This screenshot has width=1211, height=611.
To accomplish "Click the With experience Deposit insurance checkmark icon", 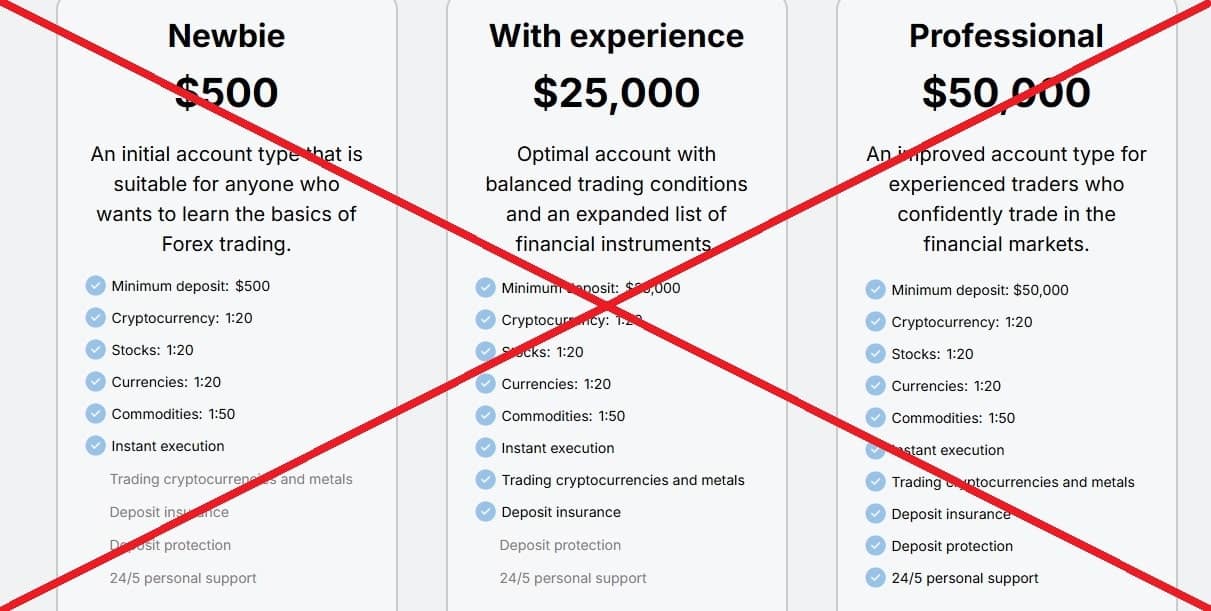I will [x=485, y=512].
